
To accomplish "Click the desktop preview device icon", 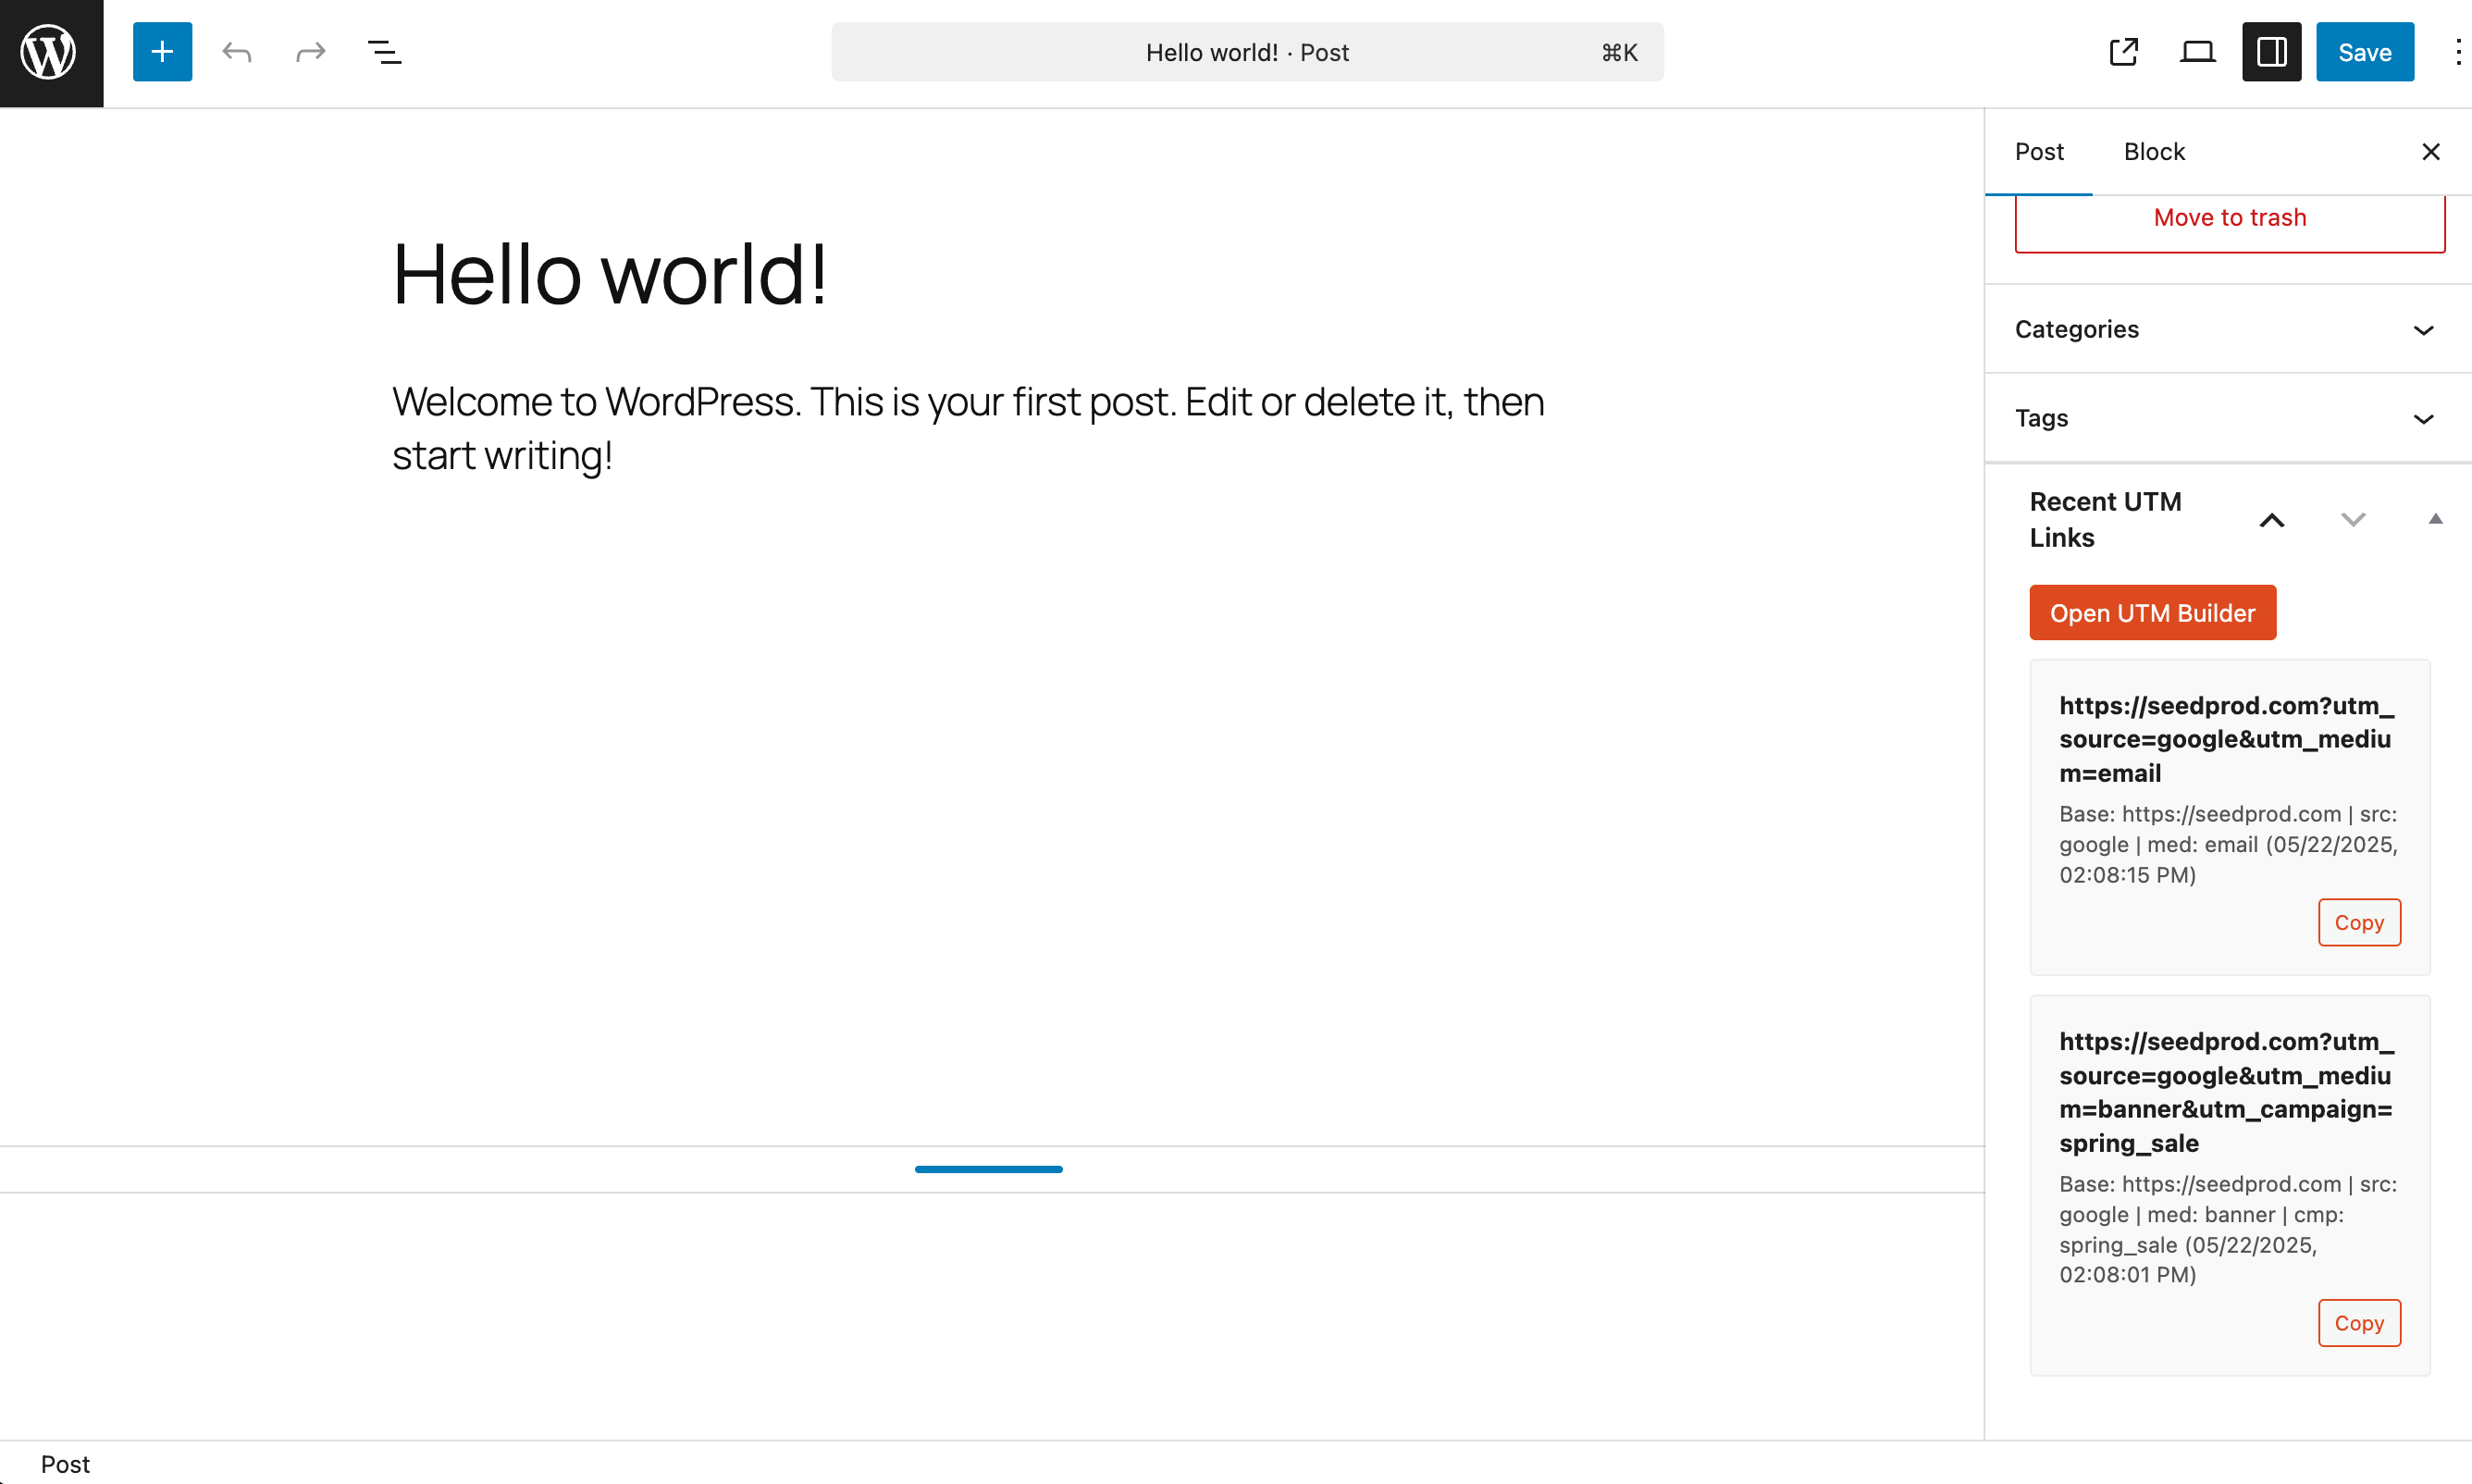I will [2197, 52].
